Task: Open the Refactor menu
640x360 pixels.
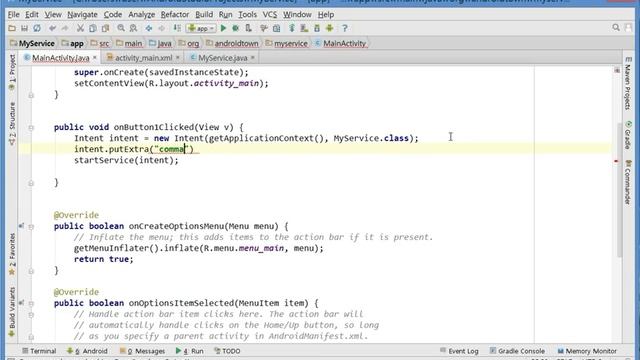Action: pyautogui.click(x=175, y=15)
